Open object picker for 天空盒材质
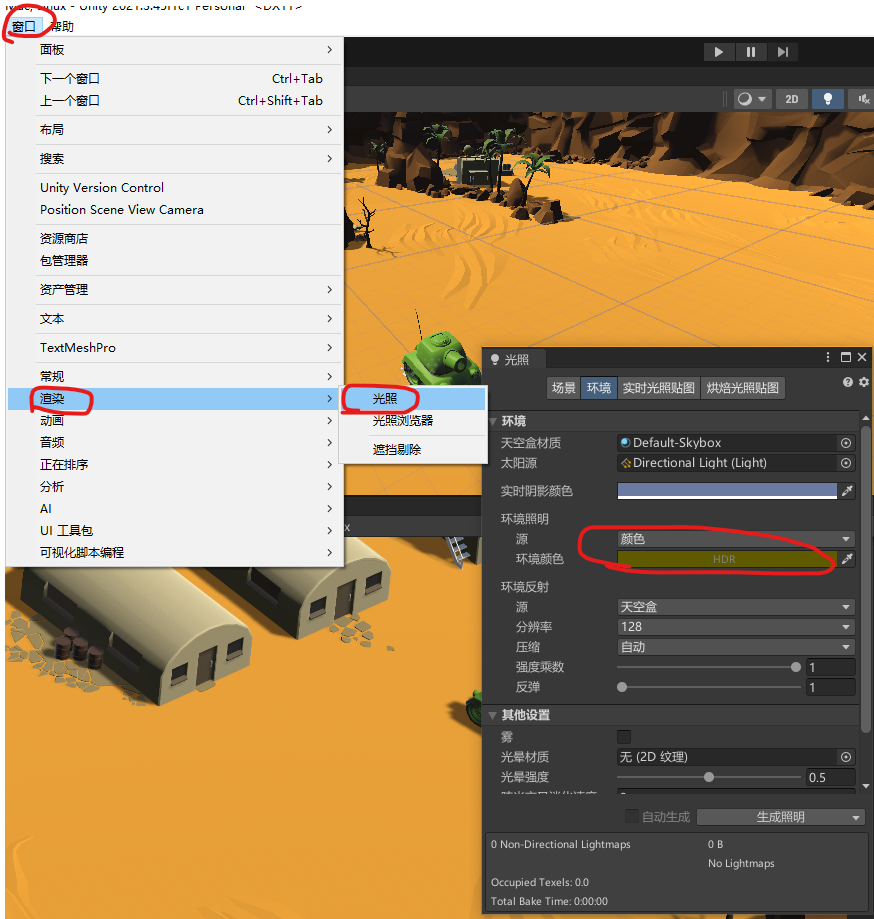Screen dimensions: 874x919 click(846, 443)
